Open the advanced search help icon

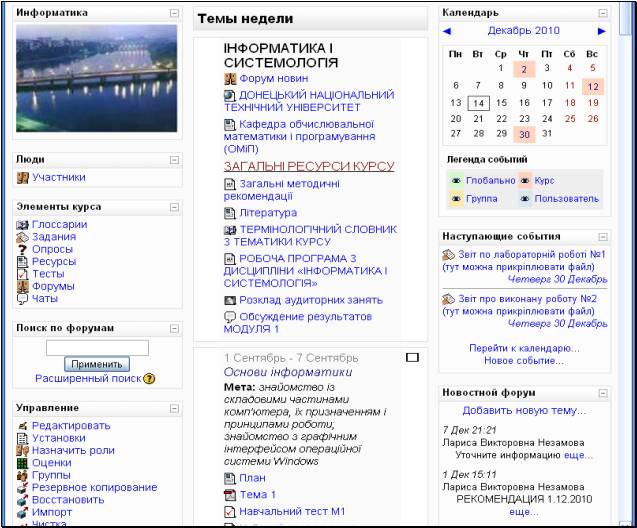(x=150, y=380)
